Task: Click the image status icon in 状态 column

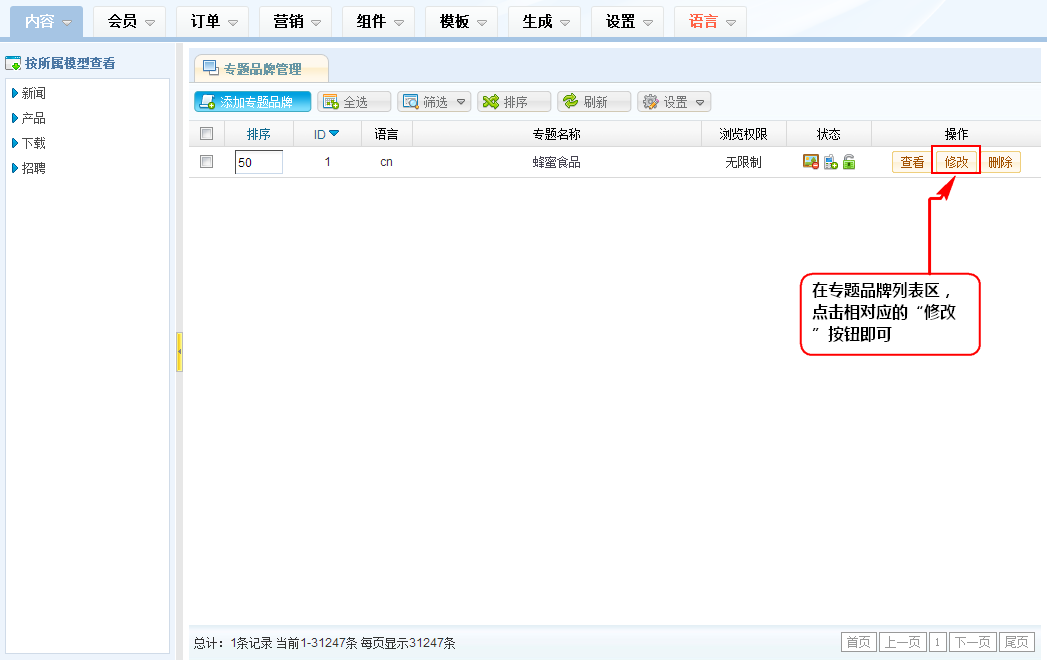Action: [811, 162]
